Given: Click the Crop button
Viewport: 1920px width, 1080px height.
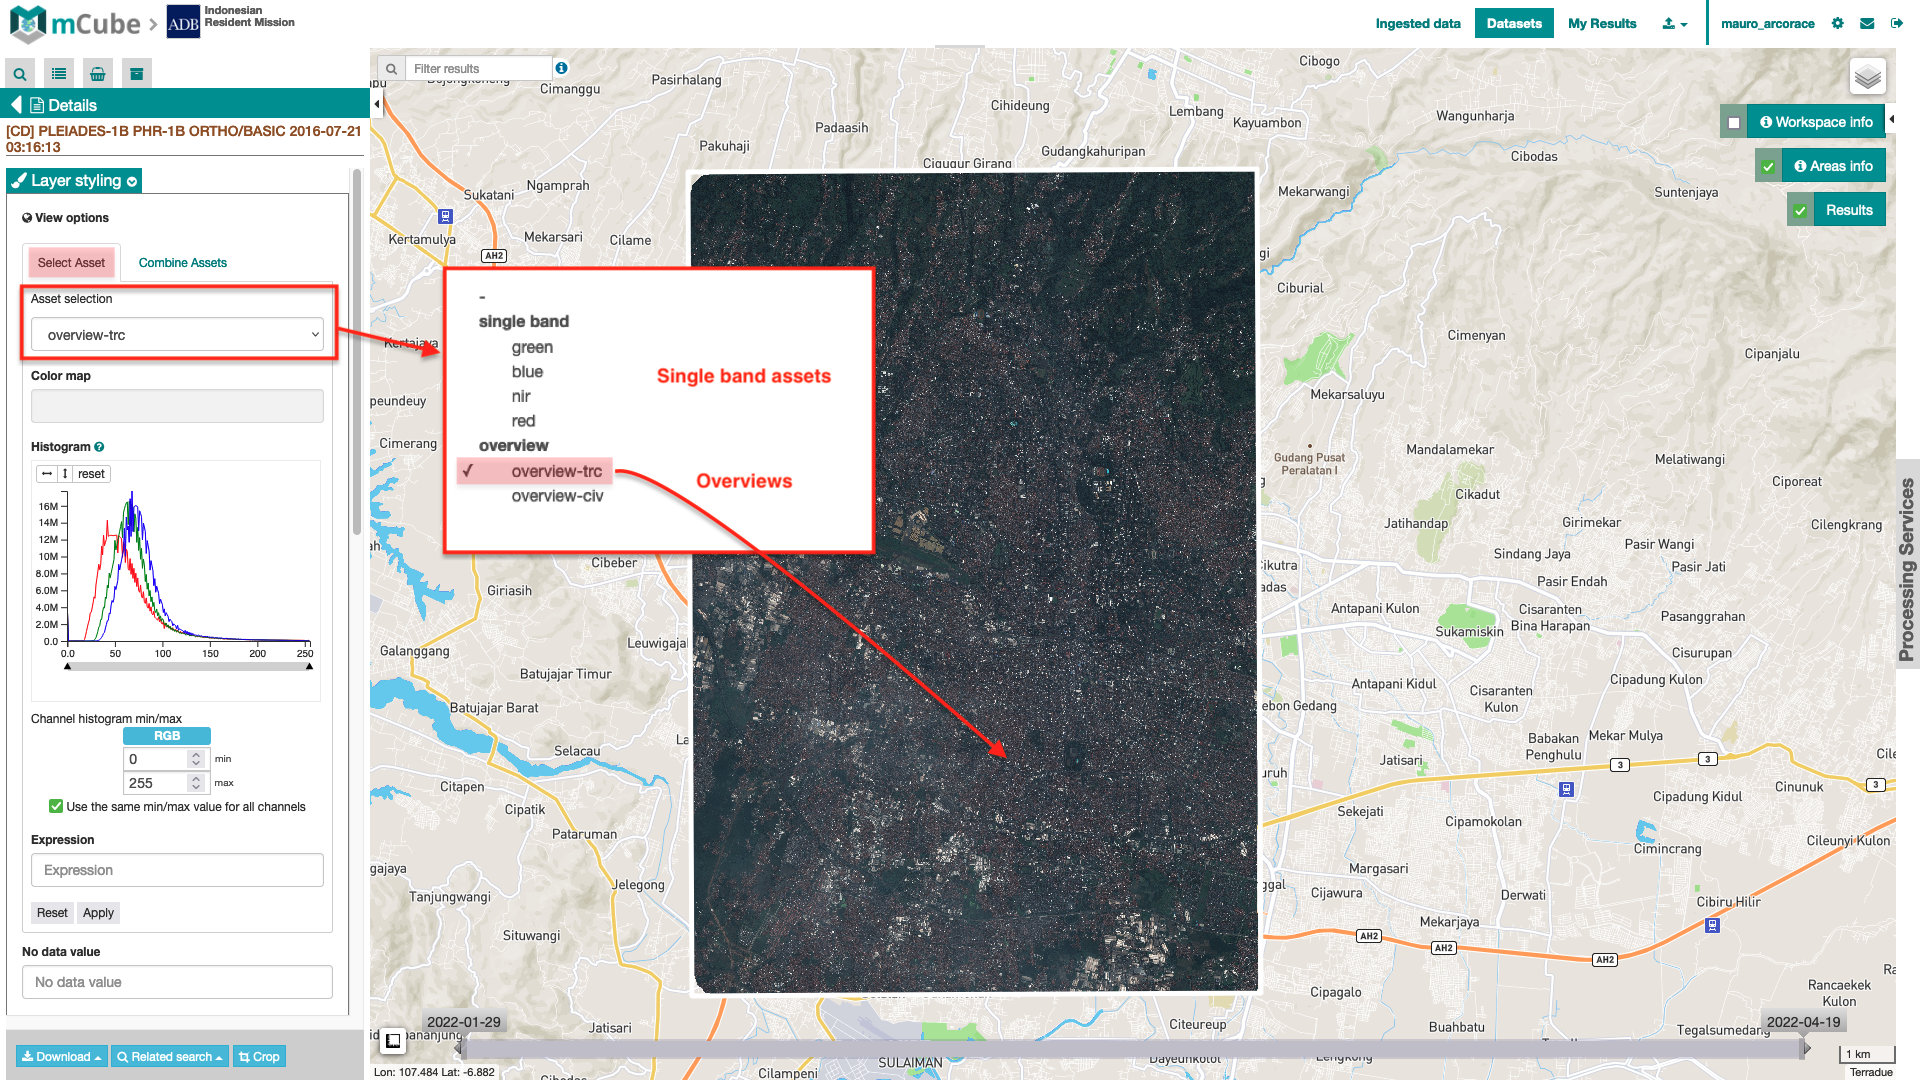Looking at the screenshot, I should point(259,1057).
